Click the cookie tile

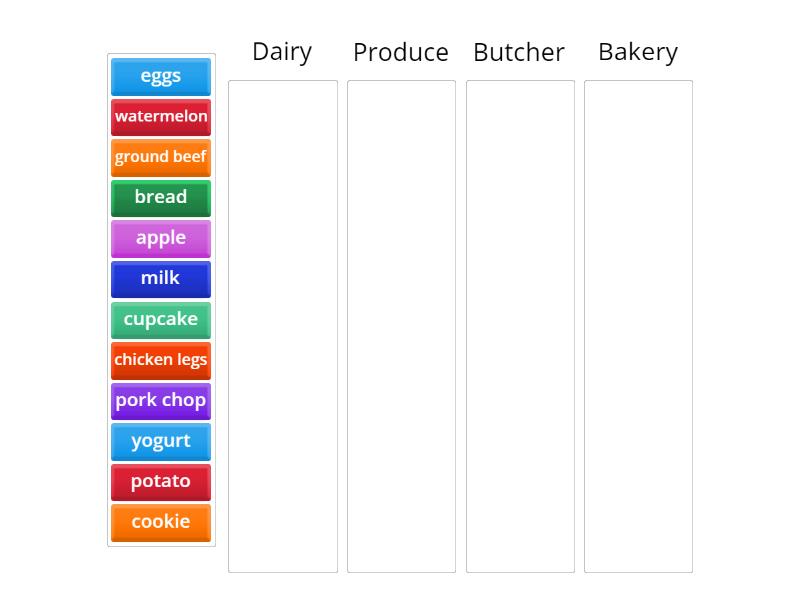160,521
